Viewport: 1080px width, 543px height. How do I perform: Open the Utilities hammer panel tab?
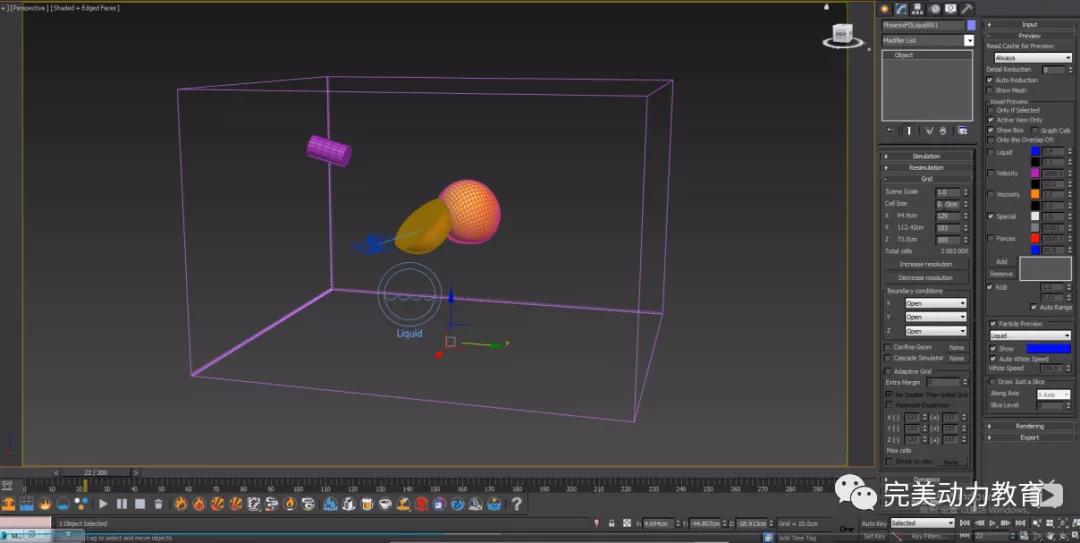[x=967, y=9]
